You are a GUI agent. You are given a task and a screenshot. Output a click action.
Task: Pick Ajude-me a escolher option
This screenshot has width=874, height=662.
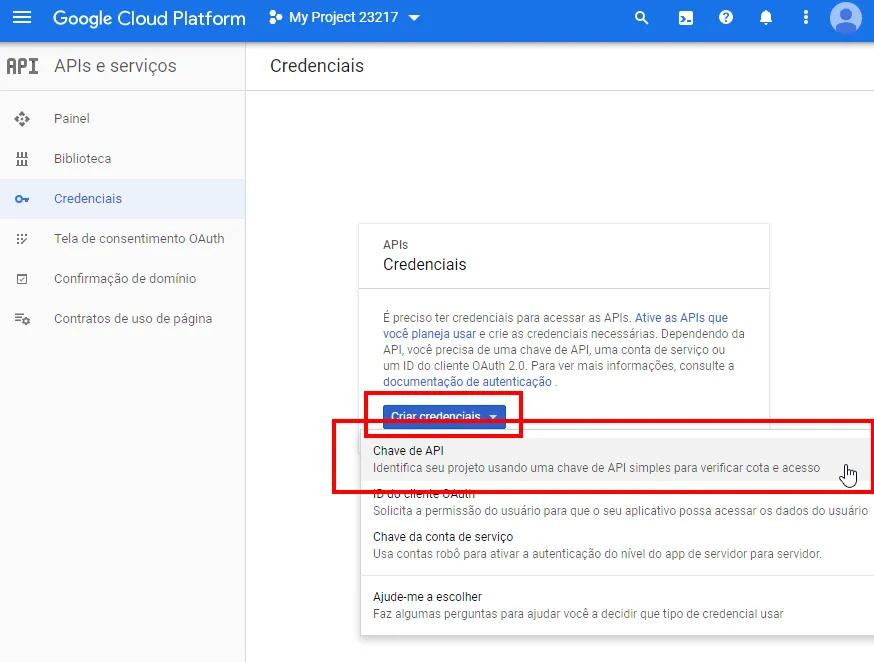577,605
